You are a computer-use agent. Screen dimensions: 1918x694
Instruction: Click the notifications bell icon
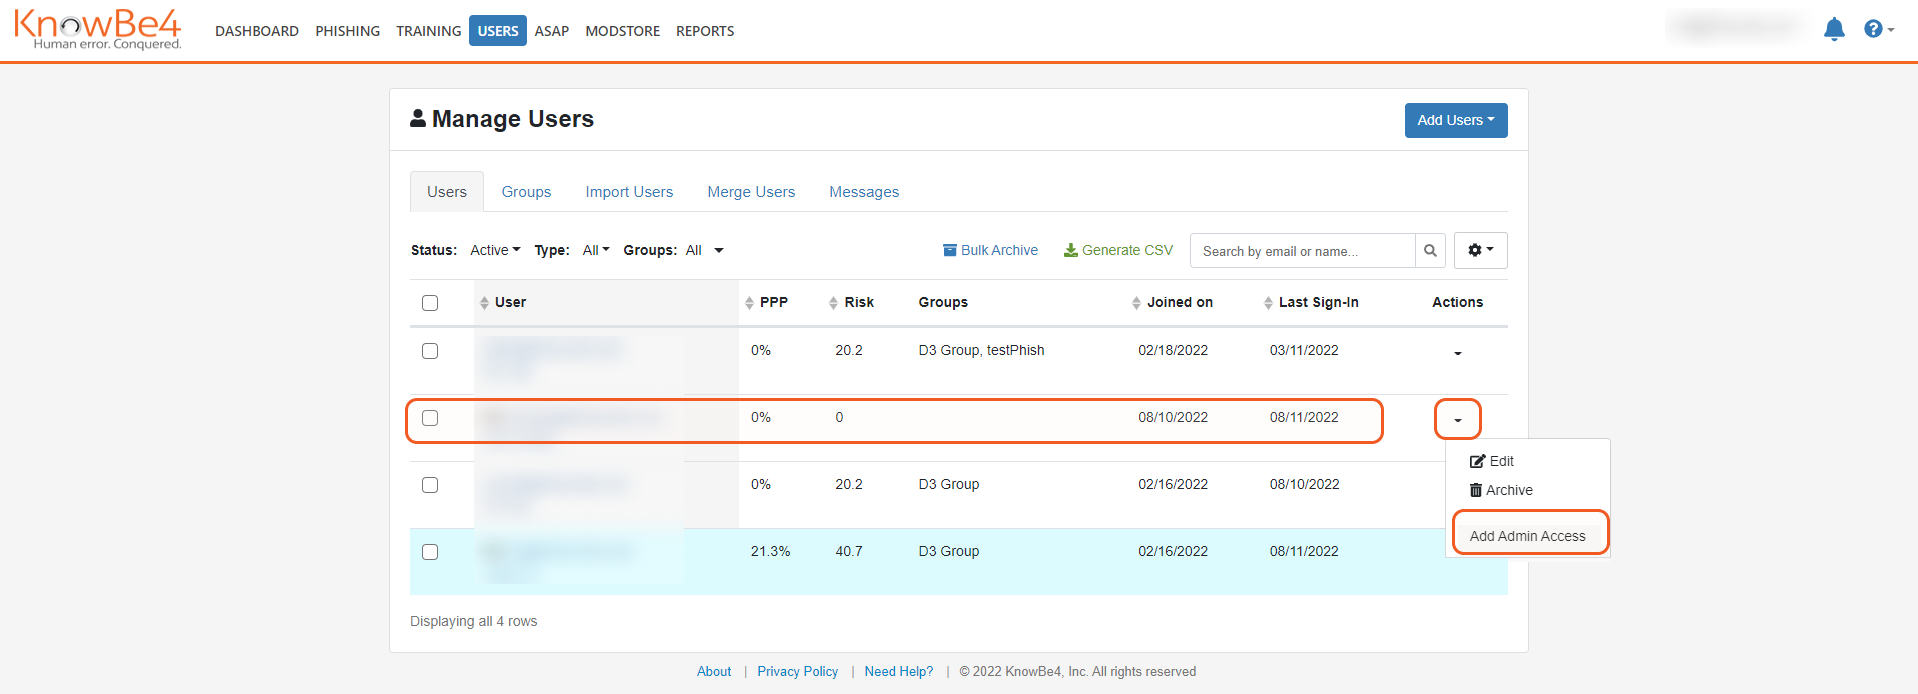pos(1833,29)
